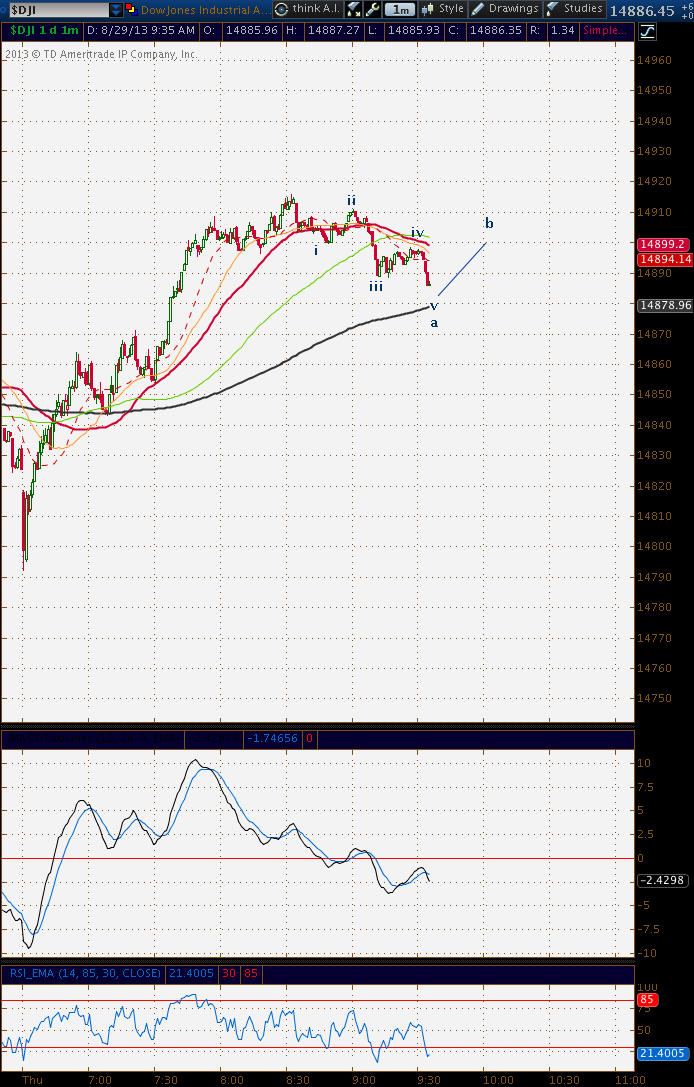The width and height of the screenshot is (694, 1087).
Task: Click the wave b label annotation
Action: (489, 223)
